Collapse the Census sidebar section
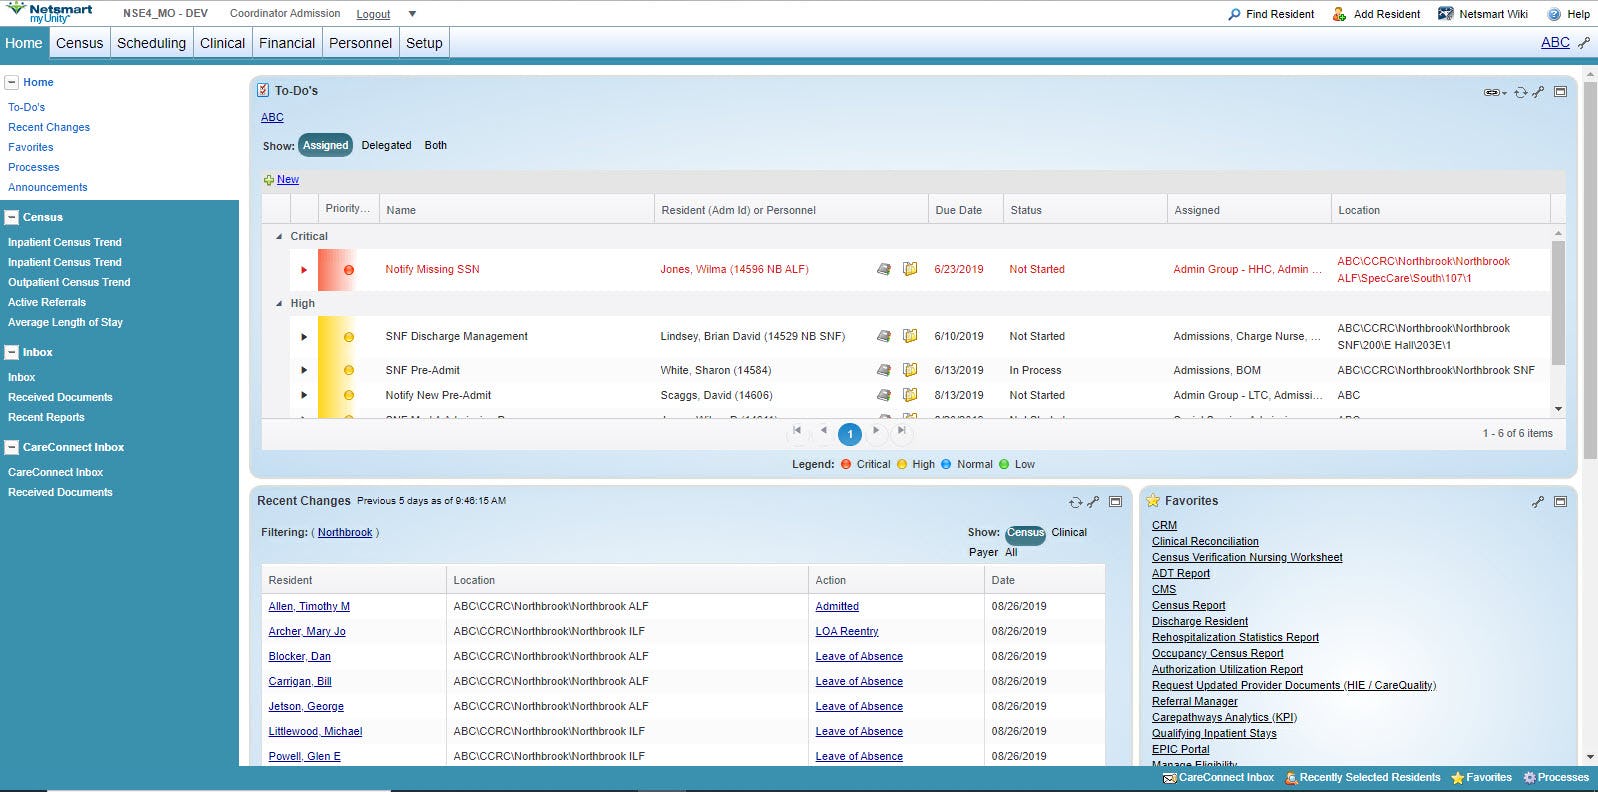 coord(12,217)
